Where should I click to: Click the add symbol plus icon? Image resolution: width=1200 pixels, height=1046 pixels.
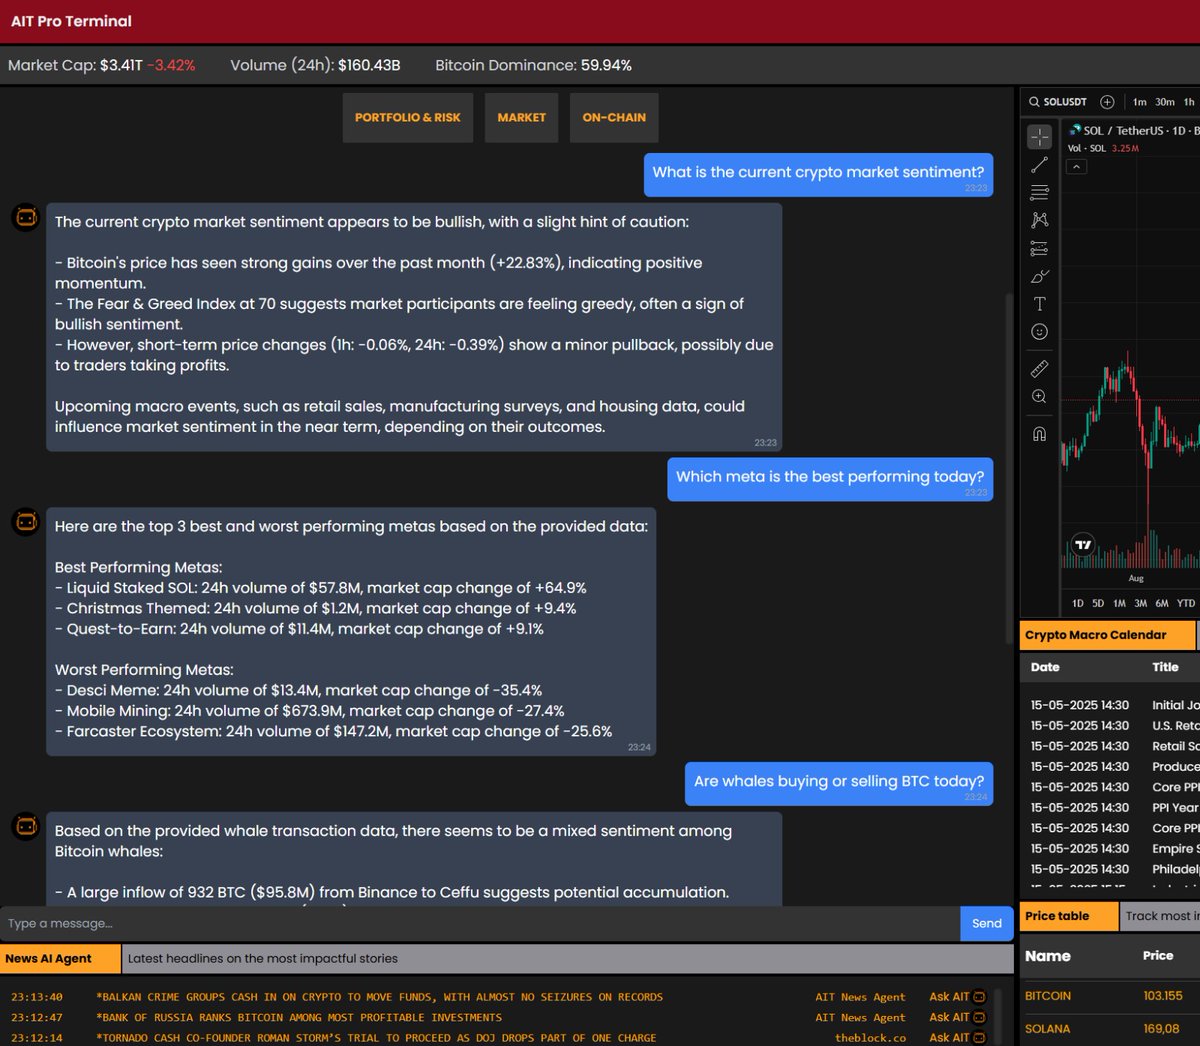tap(1107, 102)
